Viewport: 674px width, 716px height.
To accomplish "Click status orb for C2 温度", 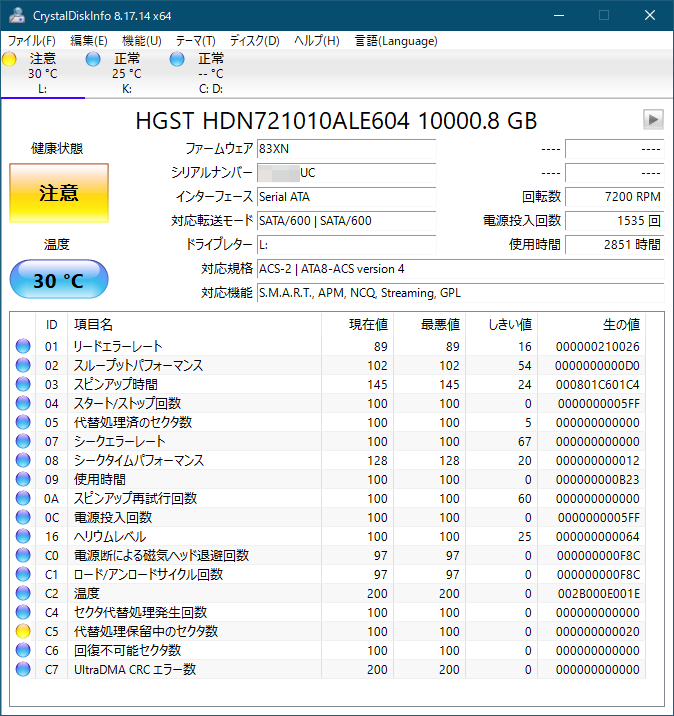I will click(23, 593).
